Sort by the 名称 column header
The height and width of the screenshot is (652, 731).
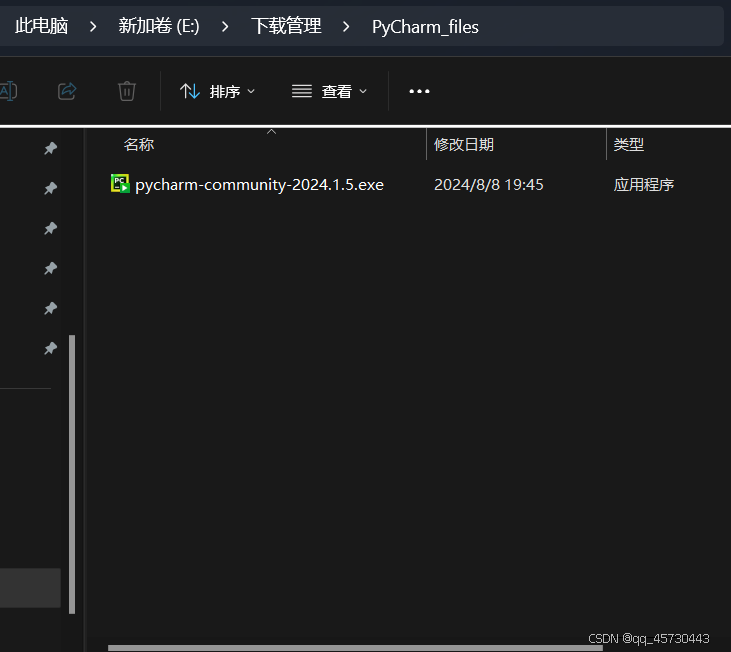coord(138,144)
